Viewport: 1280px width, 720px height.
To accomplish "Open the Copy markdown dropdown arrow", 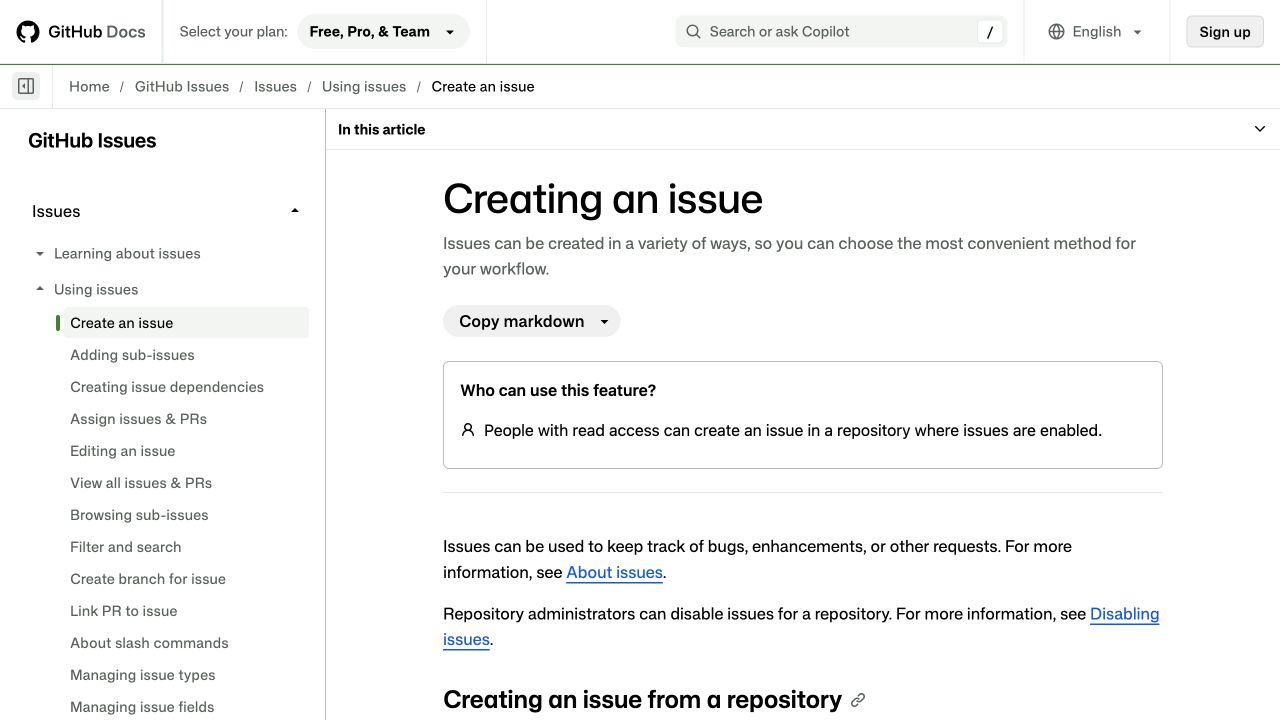I will [604, 322].
